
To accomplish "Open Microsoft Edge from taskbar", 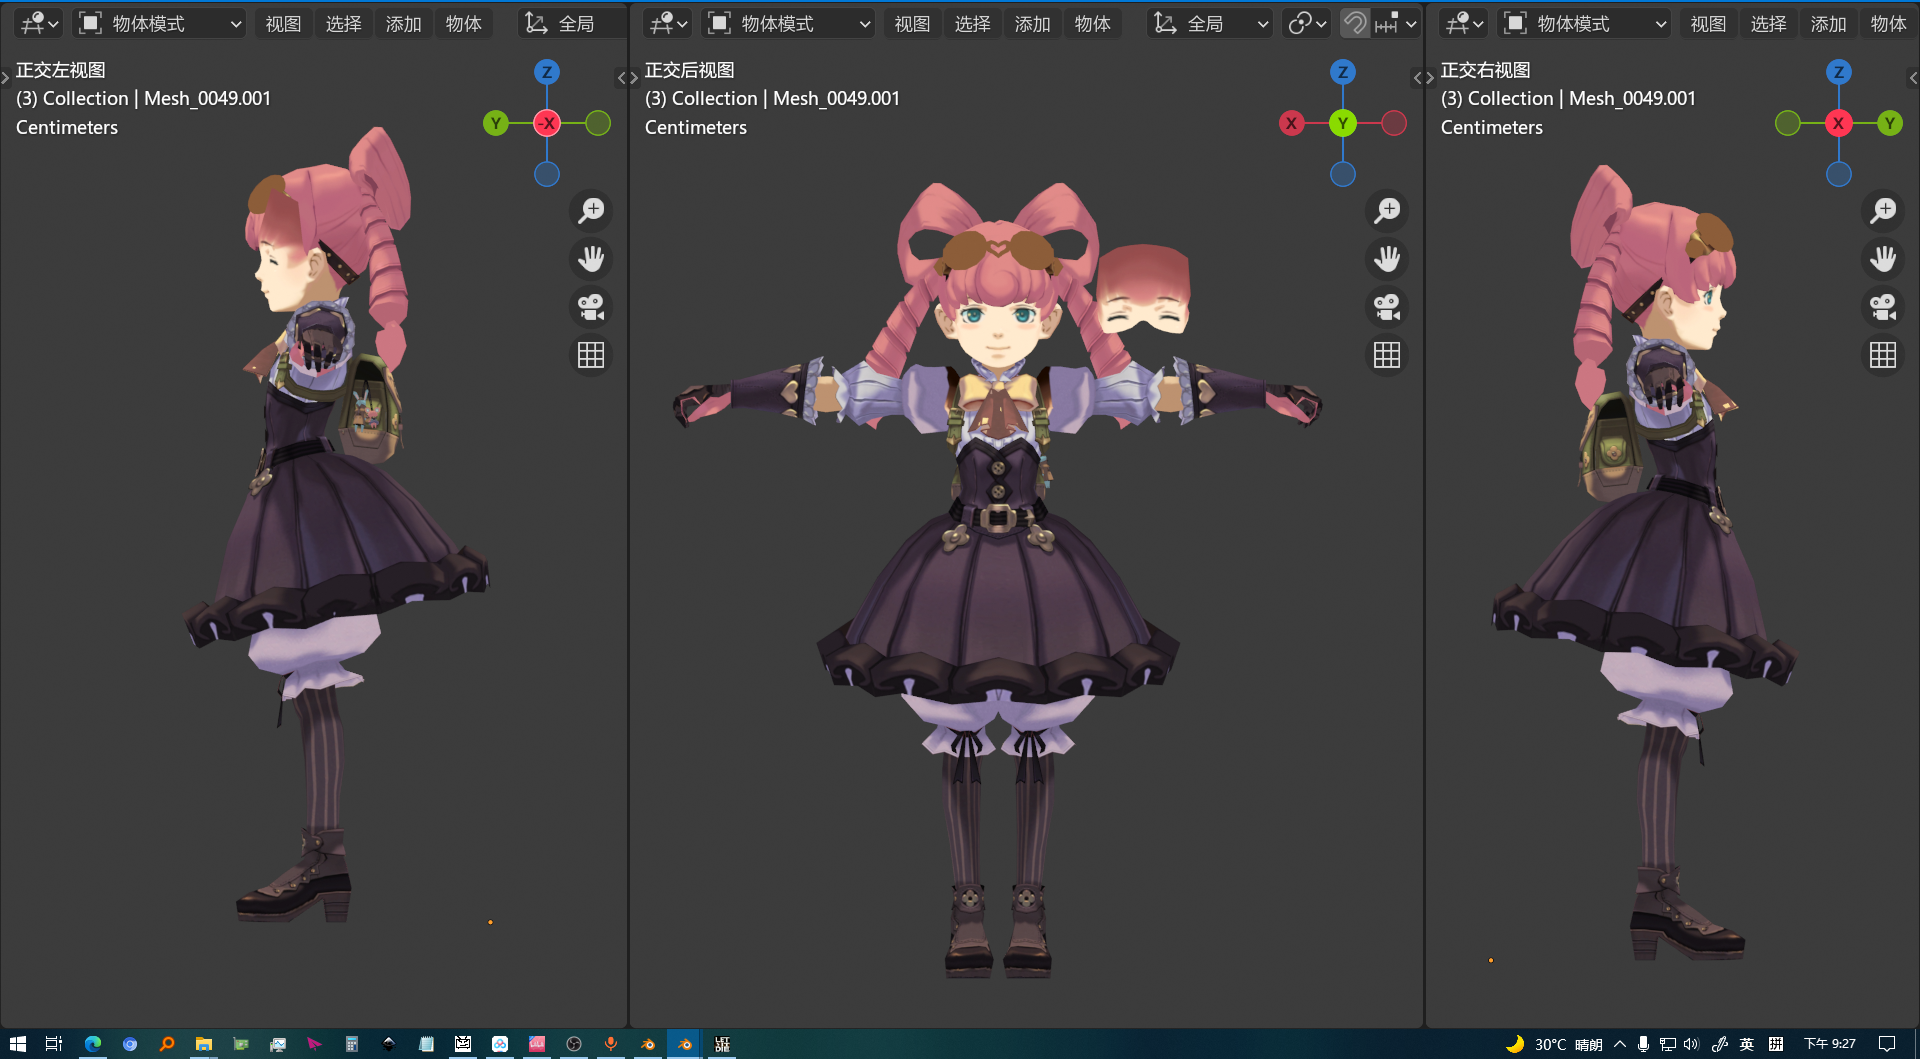I will coord(93,1044).
